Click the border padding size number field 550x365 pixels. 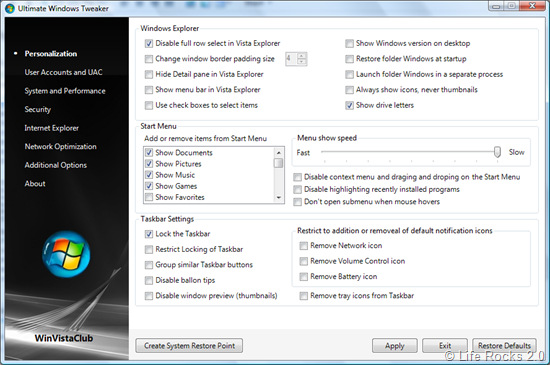click(291, 59)
